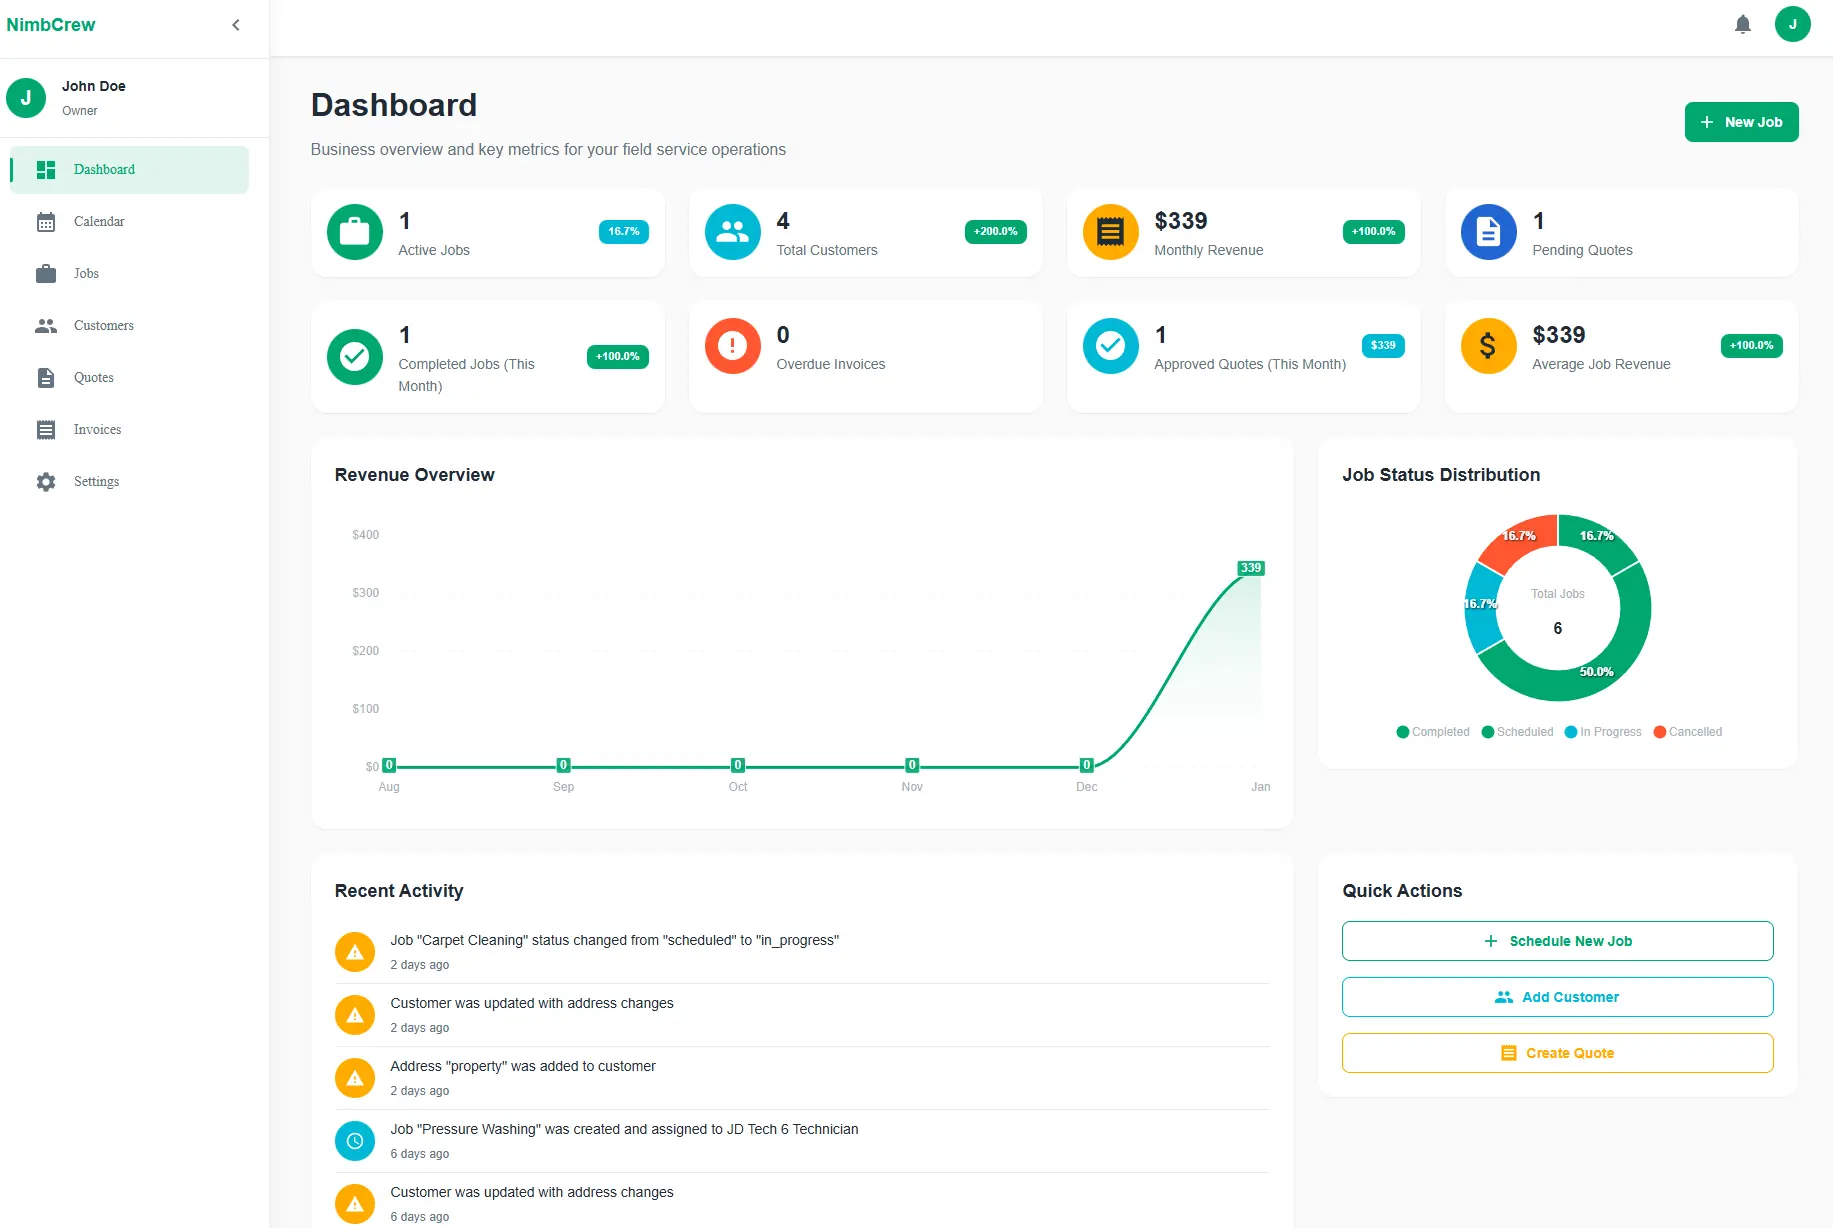Click the Create Quote button
Viewport: 1833px width, 1228px height.
[x=1557, y=1053]
